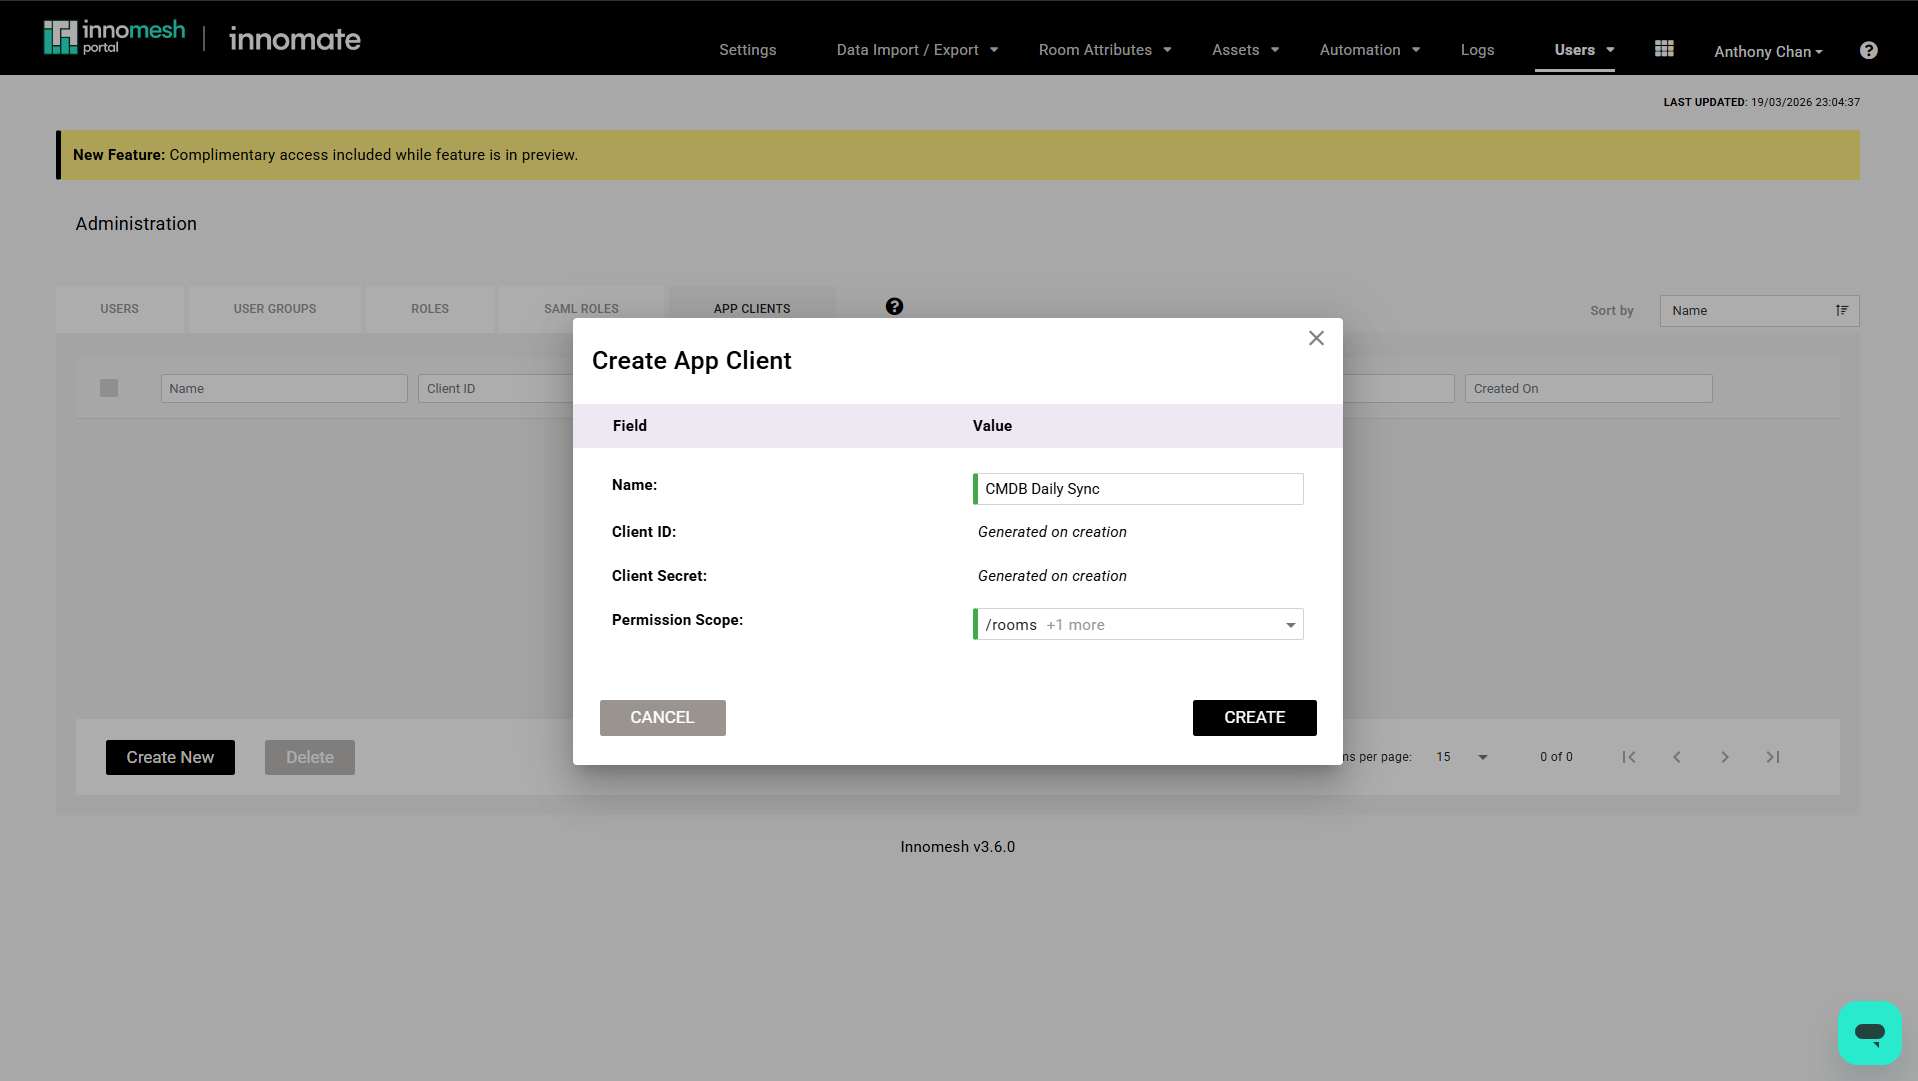Jump to the last page of results
1918x1081 pixels.
(1772, 757)
